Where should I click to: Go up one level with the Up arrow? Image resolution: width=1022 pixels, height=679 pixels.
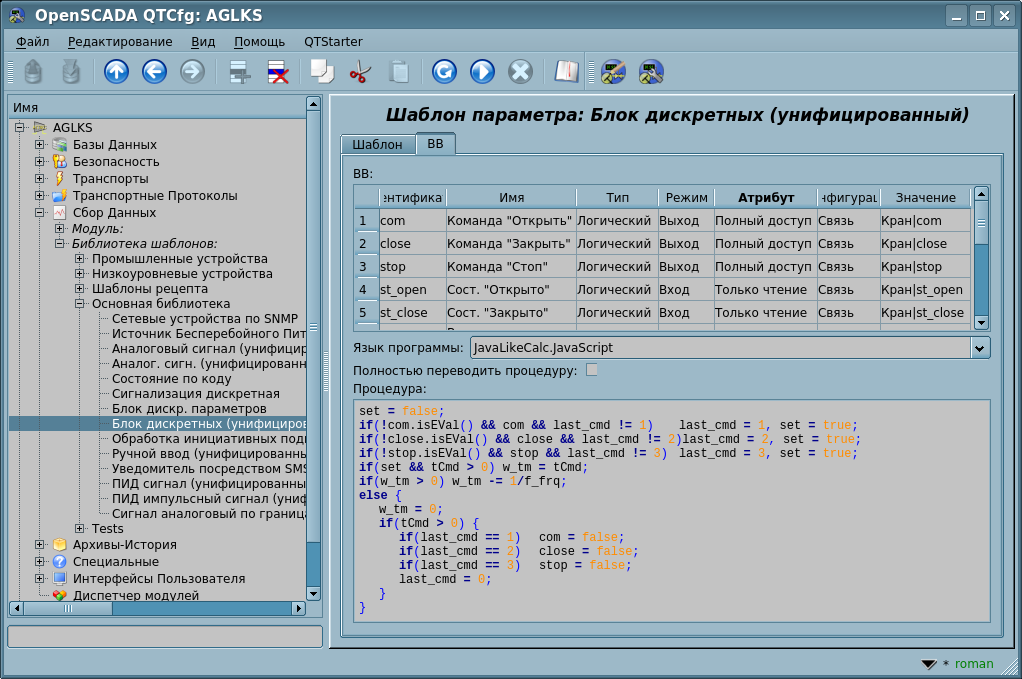pyautogui.click(x=117, y=72)
